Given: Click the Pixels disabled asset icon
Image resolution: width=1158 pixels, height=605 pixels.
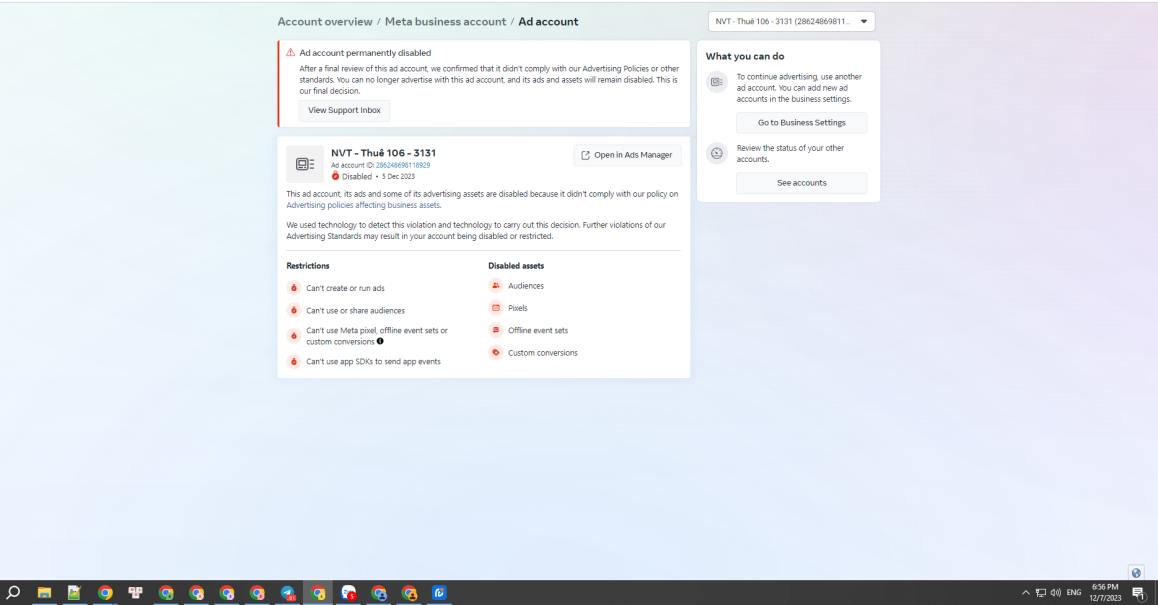Looking at the screenshot, I should [496, 308].
